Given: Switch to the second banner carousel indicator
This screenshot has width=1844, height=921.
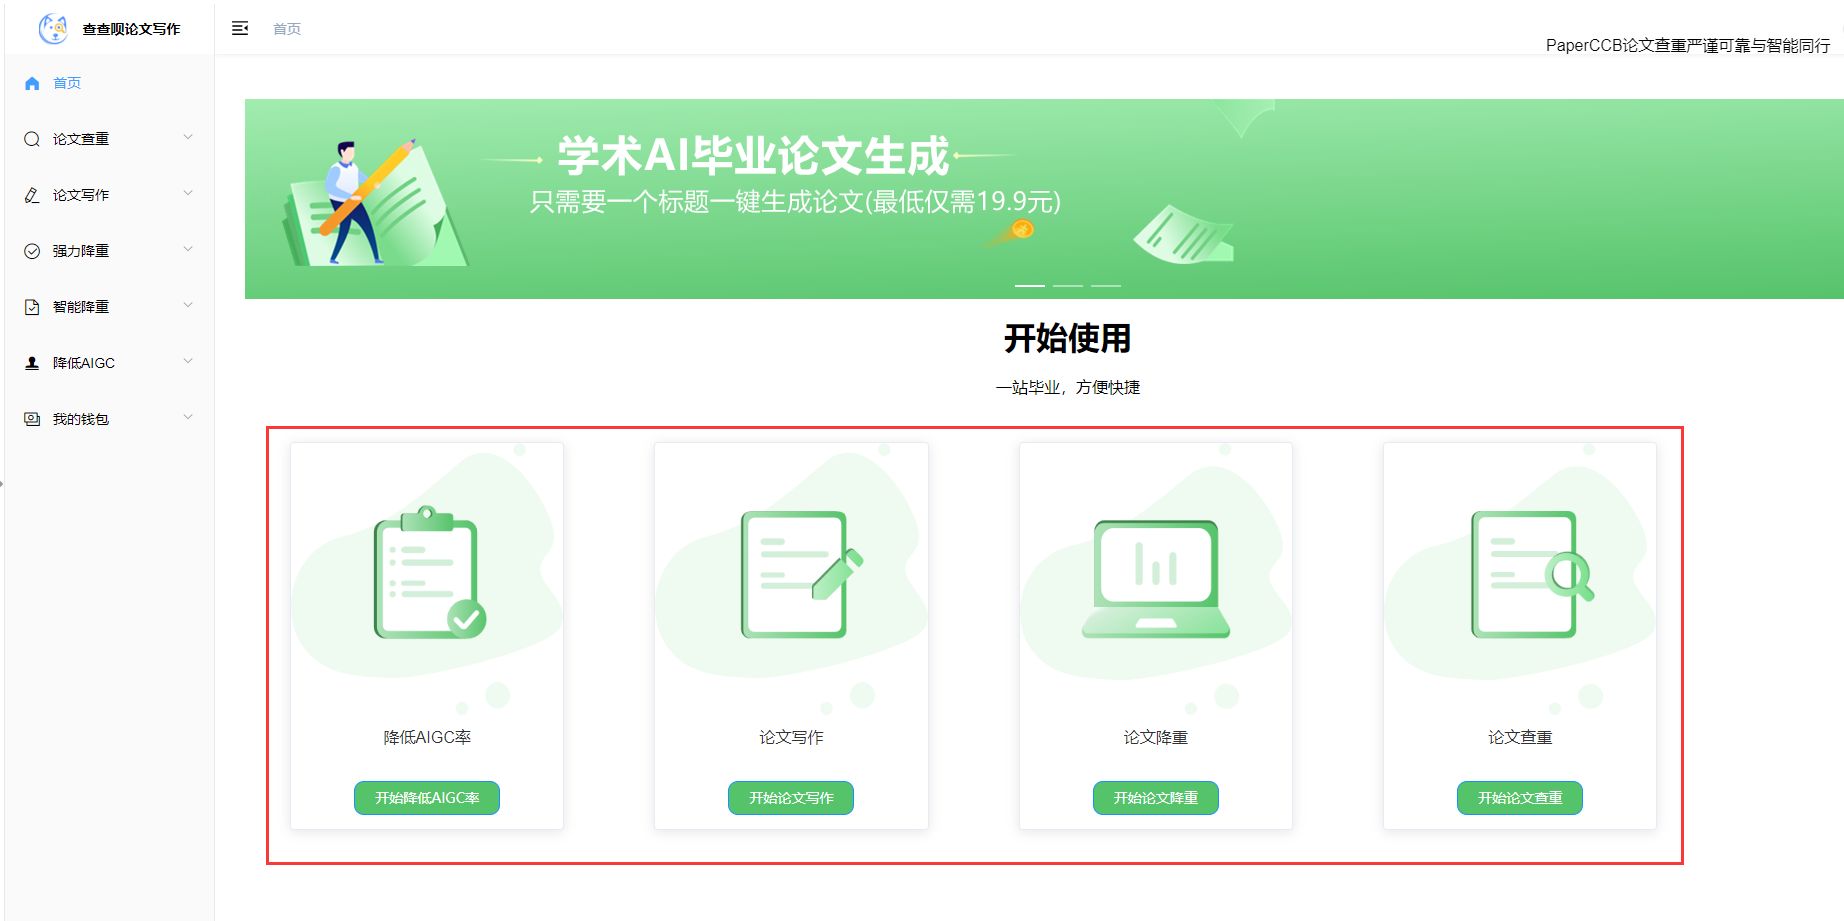Looking at the screenshot, I should [x=1068, y=286].
